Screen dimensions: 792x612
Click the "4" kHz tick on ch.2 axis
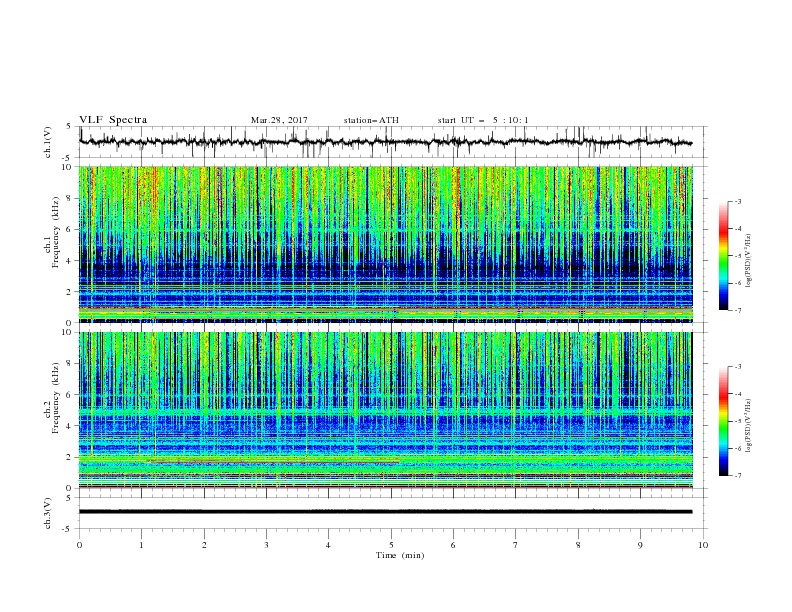pyautogui.click(x=69, y=426)
